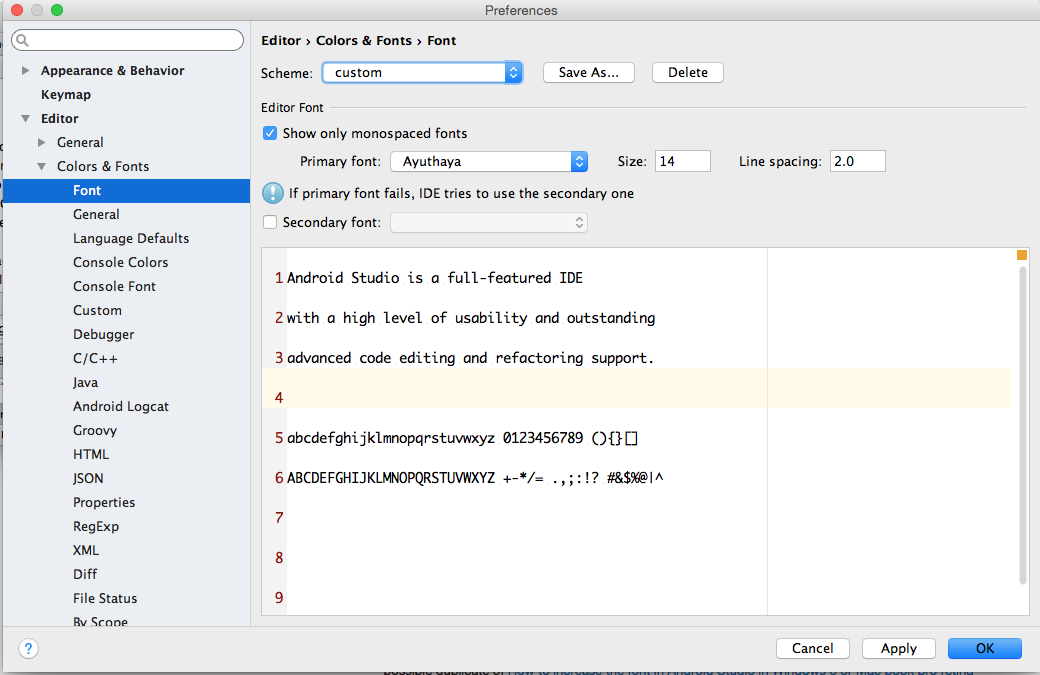Click the green zoom window button
1040x675 pixels.
[57, 10]
